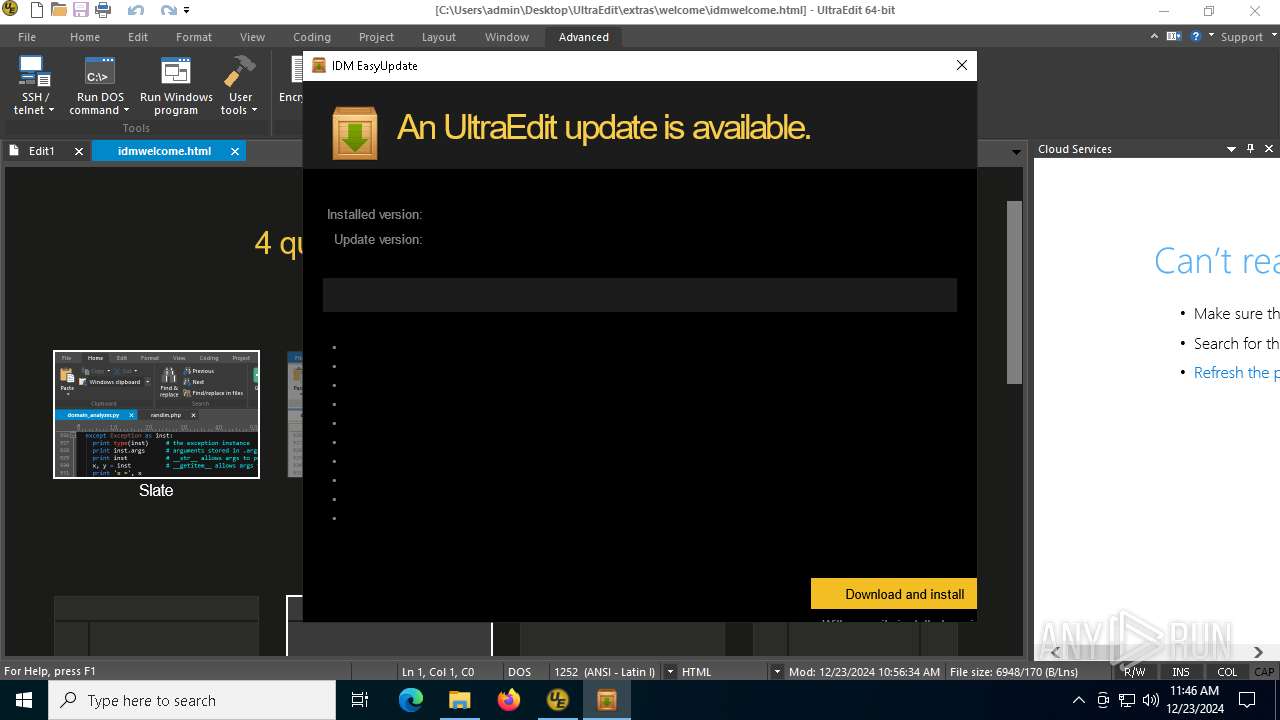1280x720 pixels.
Task: Select the Slate theme thumbnail
Action: [156, 414]
